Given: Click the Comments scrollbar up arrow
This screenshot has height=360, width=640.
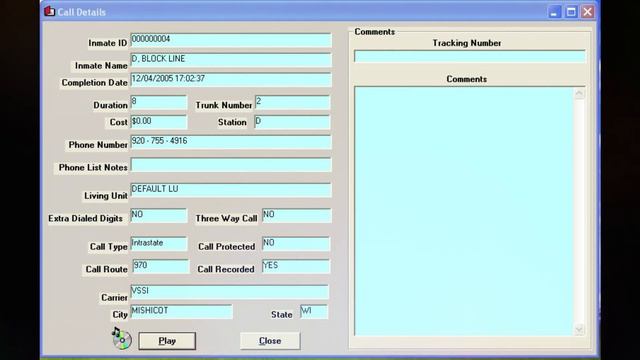Looking at the screenshot, I should coord(579,94).
